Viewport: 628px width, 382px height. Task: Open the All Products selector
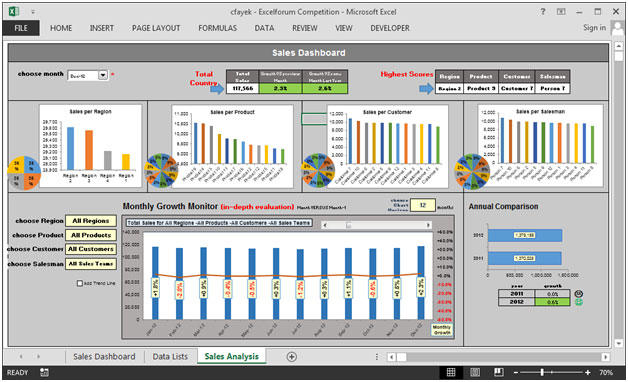pyautogui.click(x=91, y=235)
